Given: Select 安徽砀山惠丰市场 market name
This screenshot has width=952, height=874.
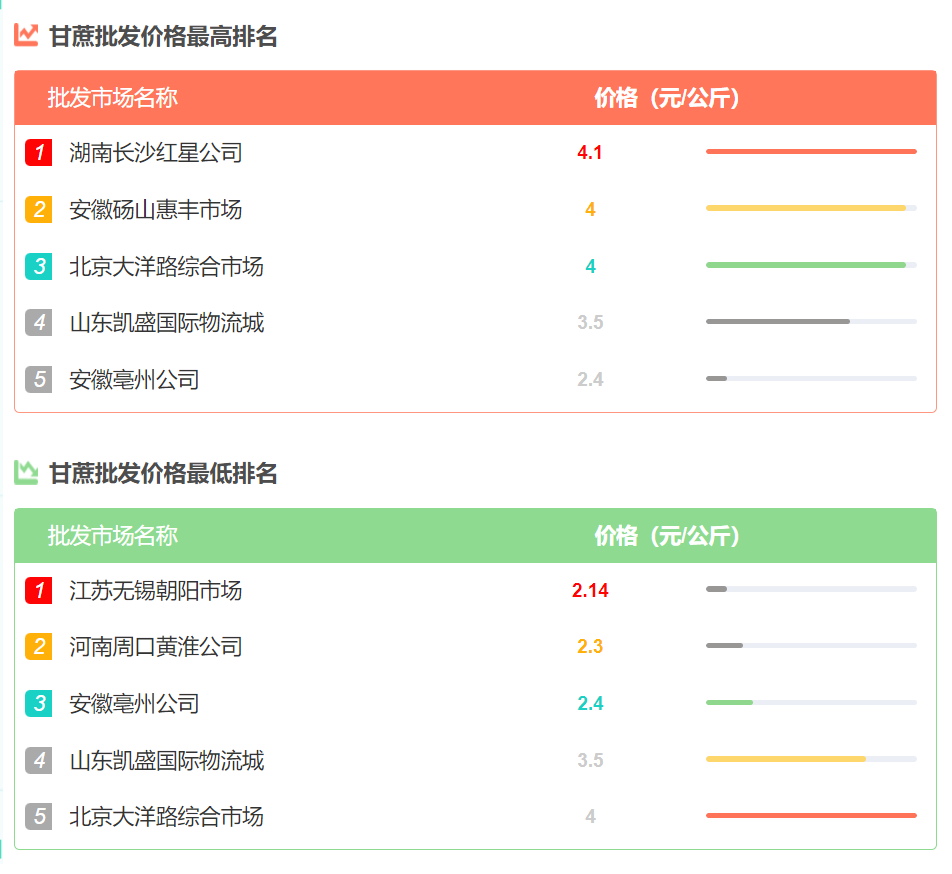Looking at the screenshot, I should pyautogui.click(x=155, y=209).
